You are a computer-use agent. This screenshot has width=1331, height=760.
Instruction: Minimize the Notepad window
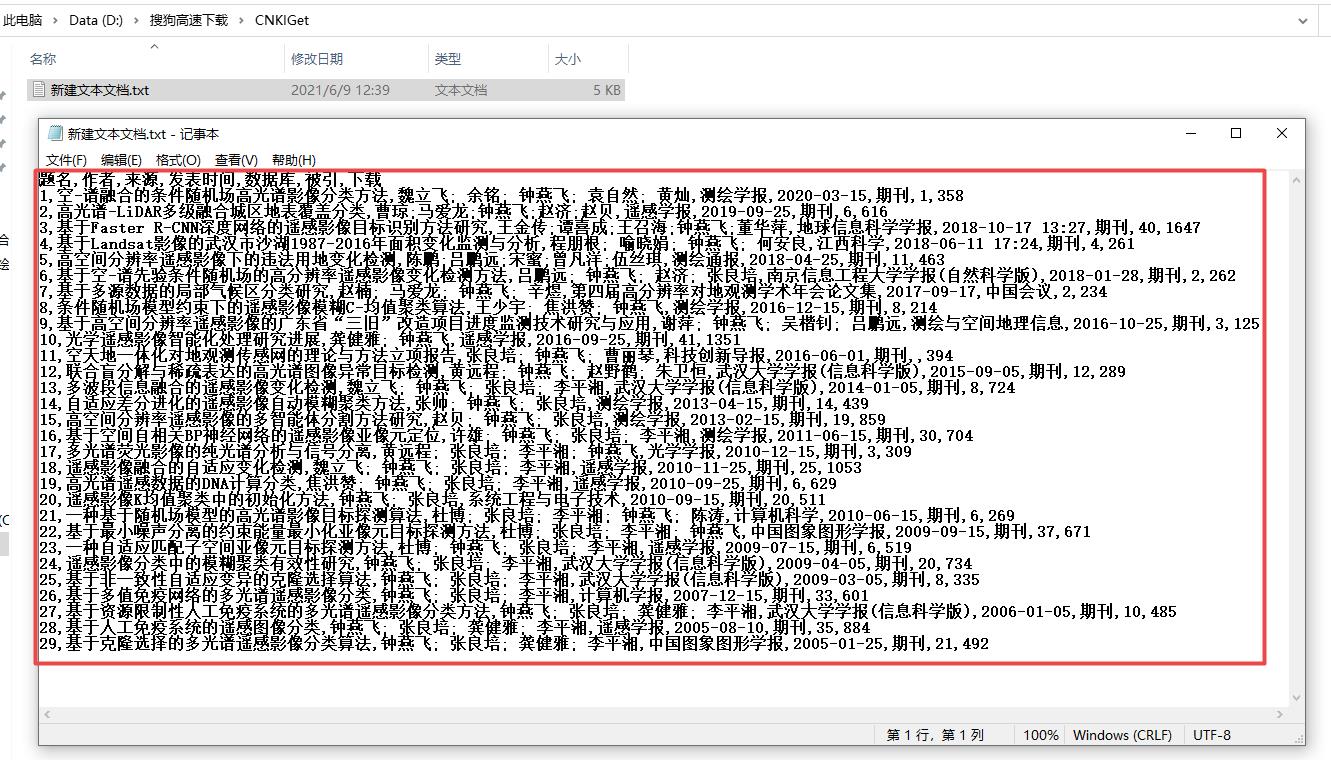(x=1191, y=133)
